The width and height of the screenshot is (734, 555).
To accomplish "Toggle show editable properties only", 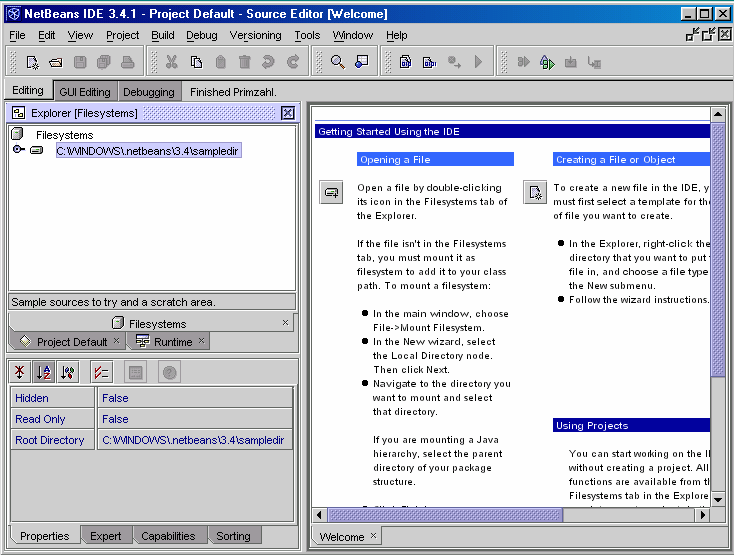I will click(x=101, y=372).
